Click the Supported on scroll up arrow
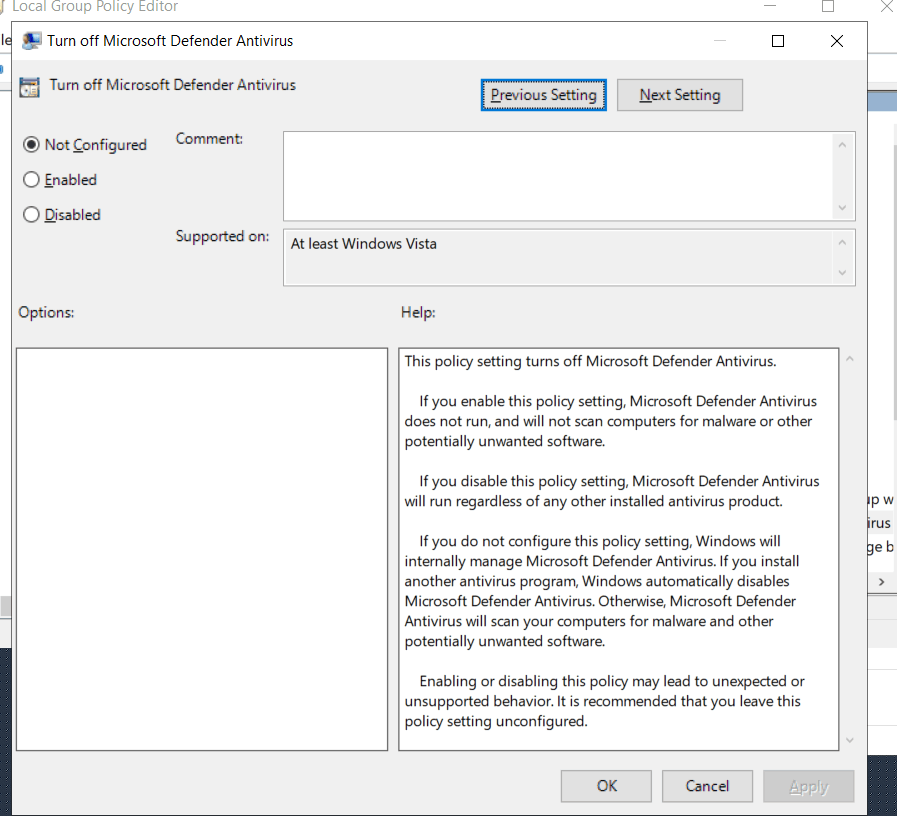Screen dimensions: 897x816 click(842, 243)
